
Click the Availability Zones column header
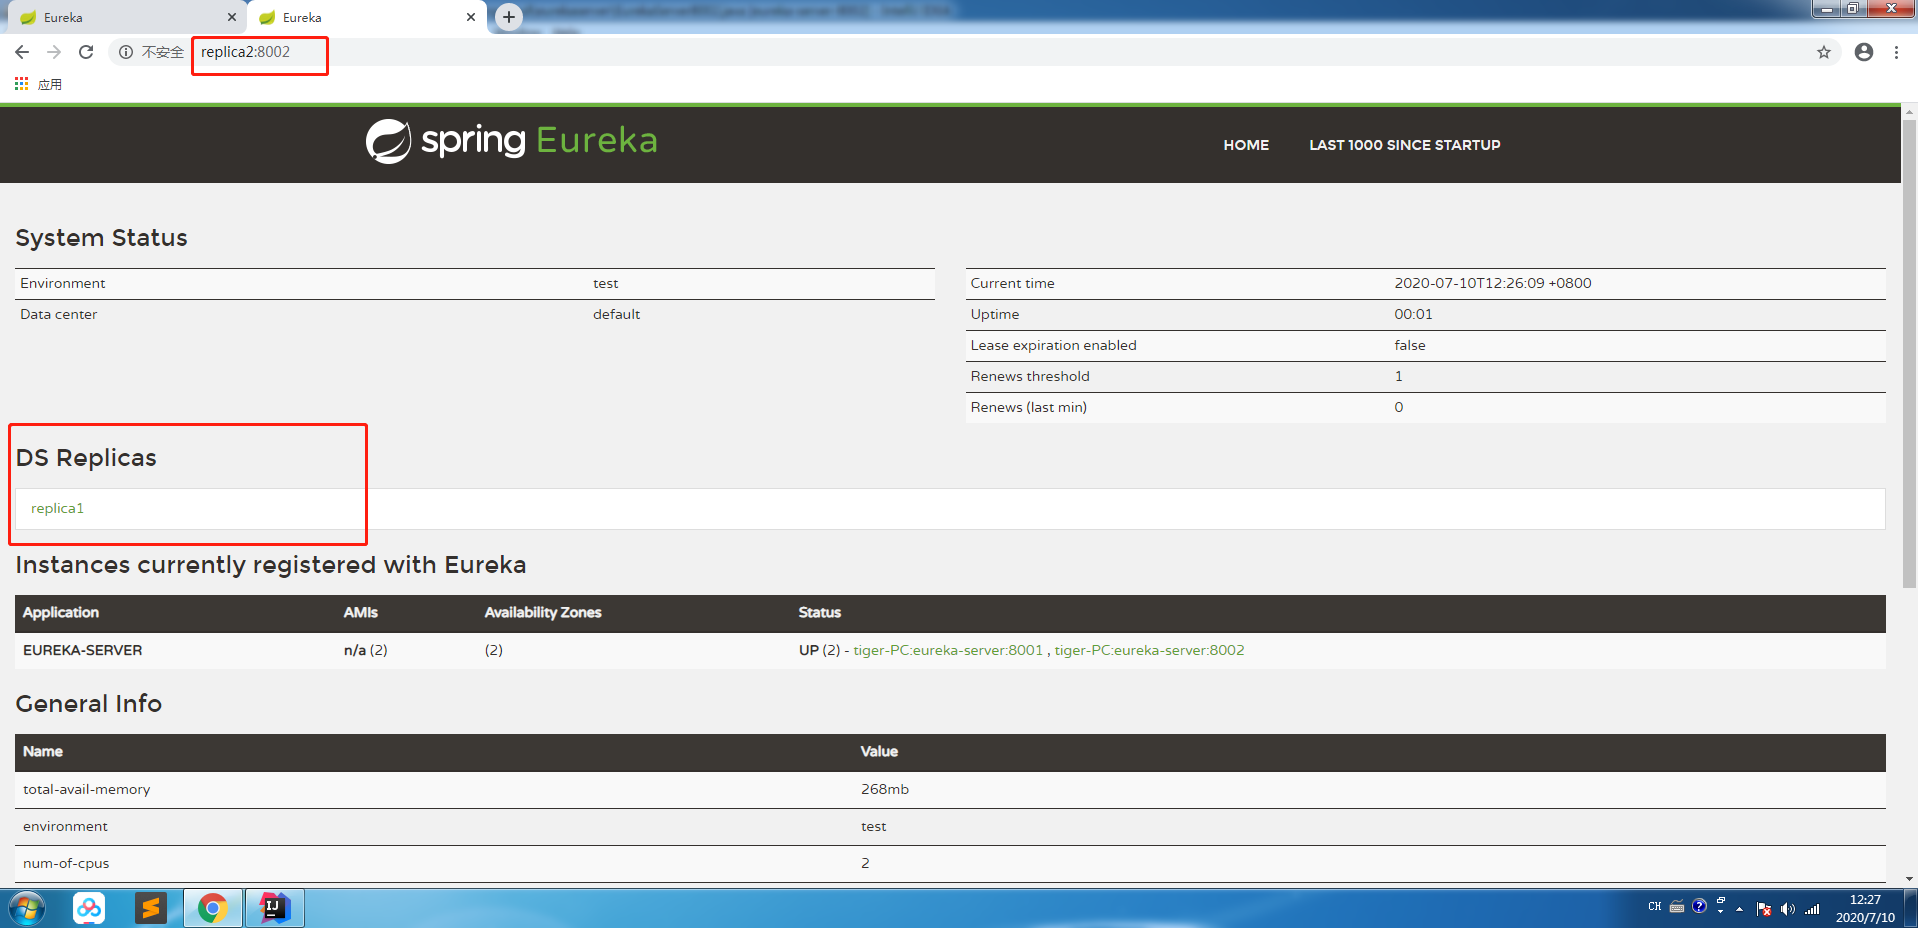click(x=543, y=612)
